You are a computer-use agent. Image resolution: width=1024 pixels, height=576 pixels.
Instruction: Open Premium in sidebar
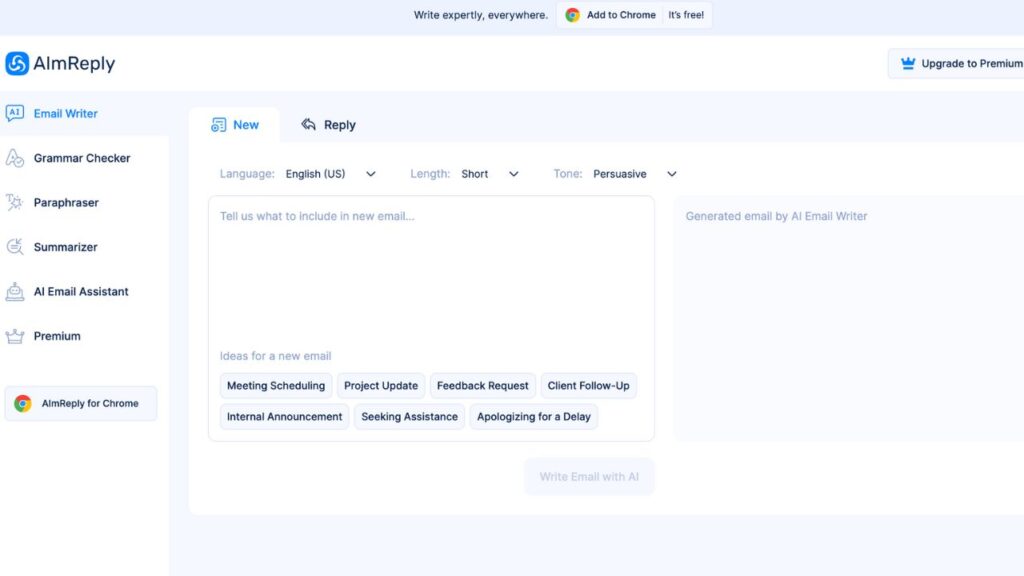84,336
